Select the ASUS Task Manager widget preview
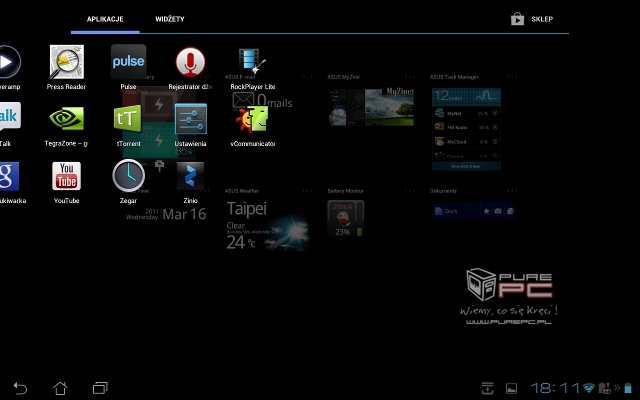Screen dimensions: 640x400 pos(466,129)
